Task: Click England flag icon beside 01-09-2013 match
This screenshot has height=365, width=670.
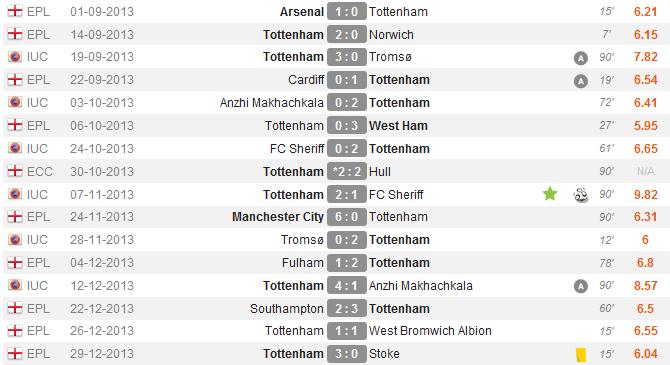Action: click(x=15, y=11)
